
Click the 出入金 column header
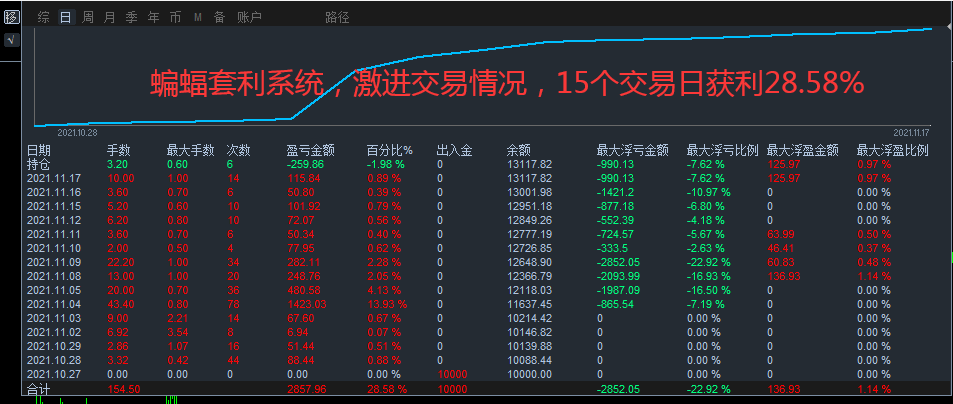pyautogui.click(x=455, y=151)
